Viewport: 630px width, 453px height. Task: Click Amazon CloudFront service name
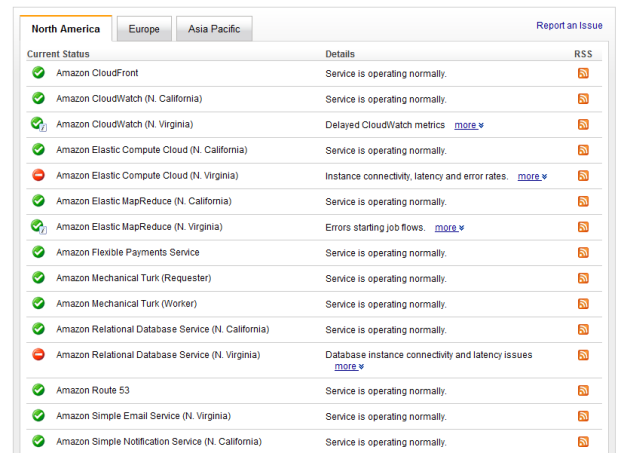[97, 73]
